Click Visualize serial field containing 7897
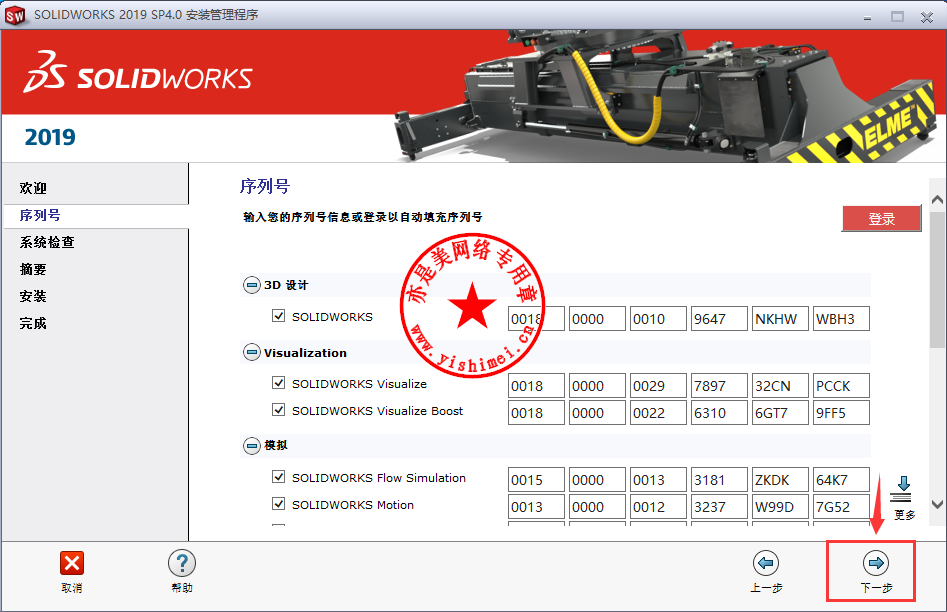Image resolution: width=947 pixels, height=612 pixels. (719, 386)
